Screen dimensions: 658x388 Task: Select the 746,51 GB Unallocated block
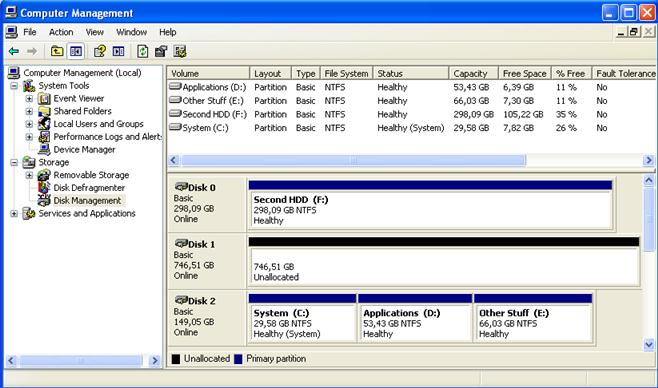(x=444, y=262)
